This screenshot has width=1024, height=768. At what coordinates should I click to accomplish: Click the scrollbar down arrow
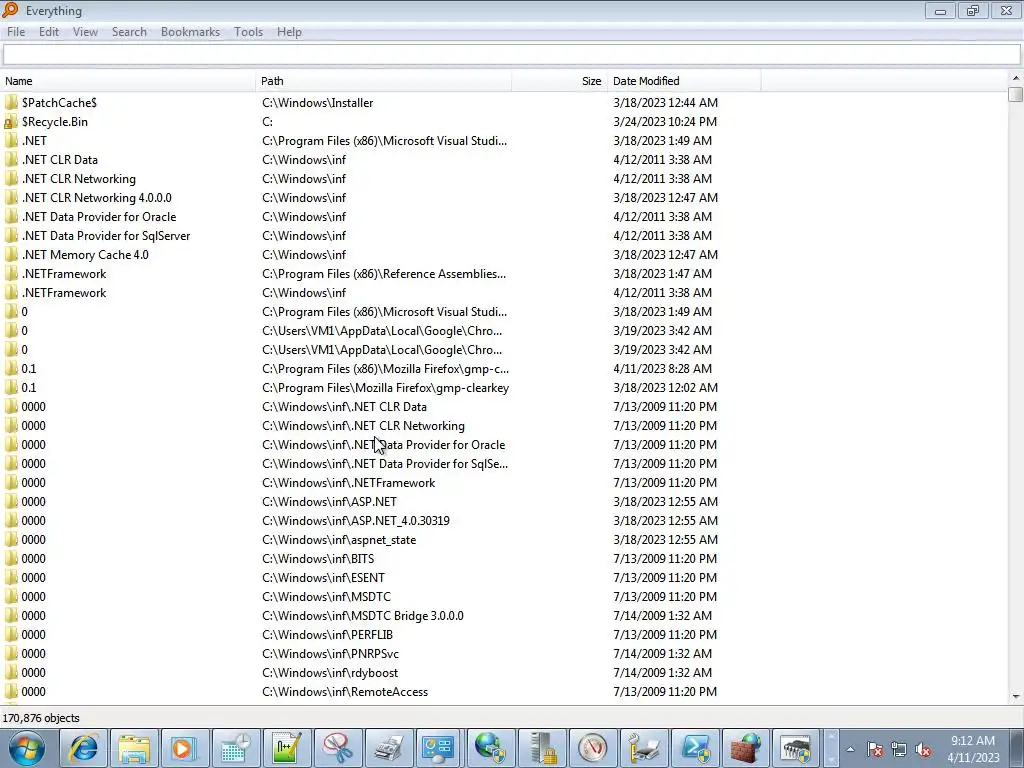pyautogui.click(x=1015, y=696)
